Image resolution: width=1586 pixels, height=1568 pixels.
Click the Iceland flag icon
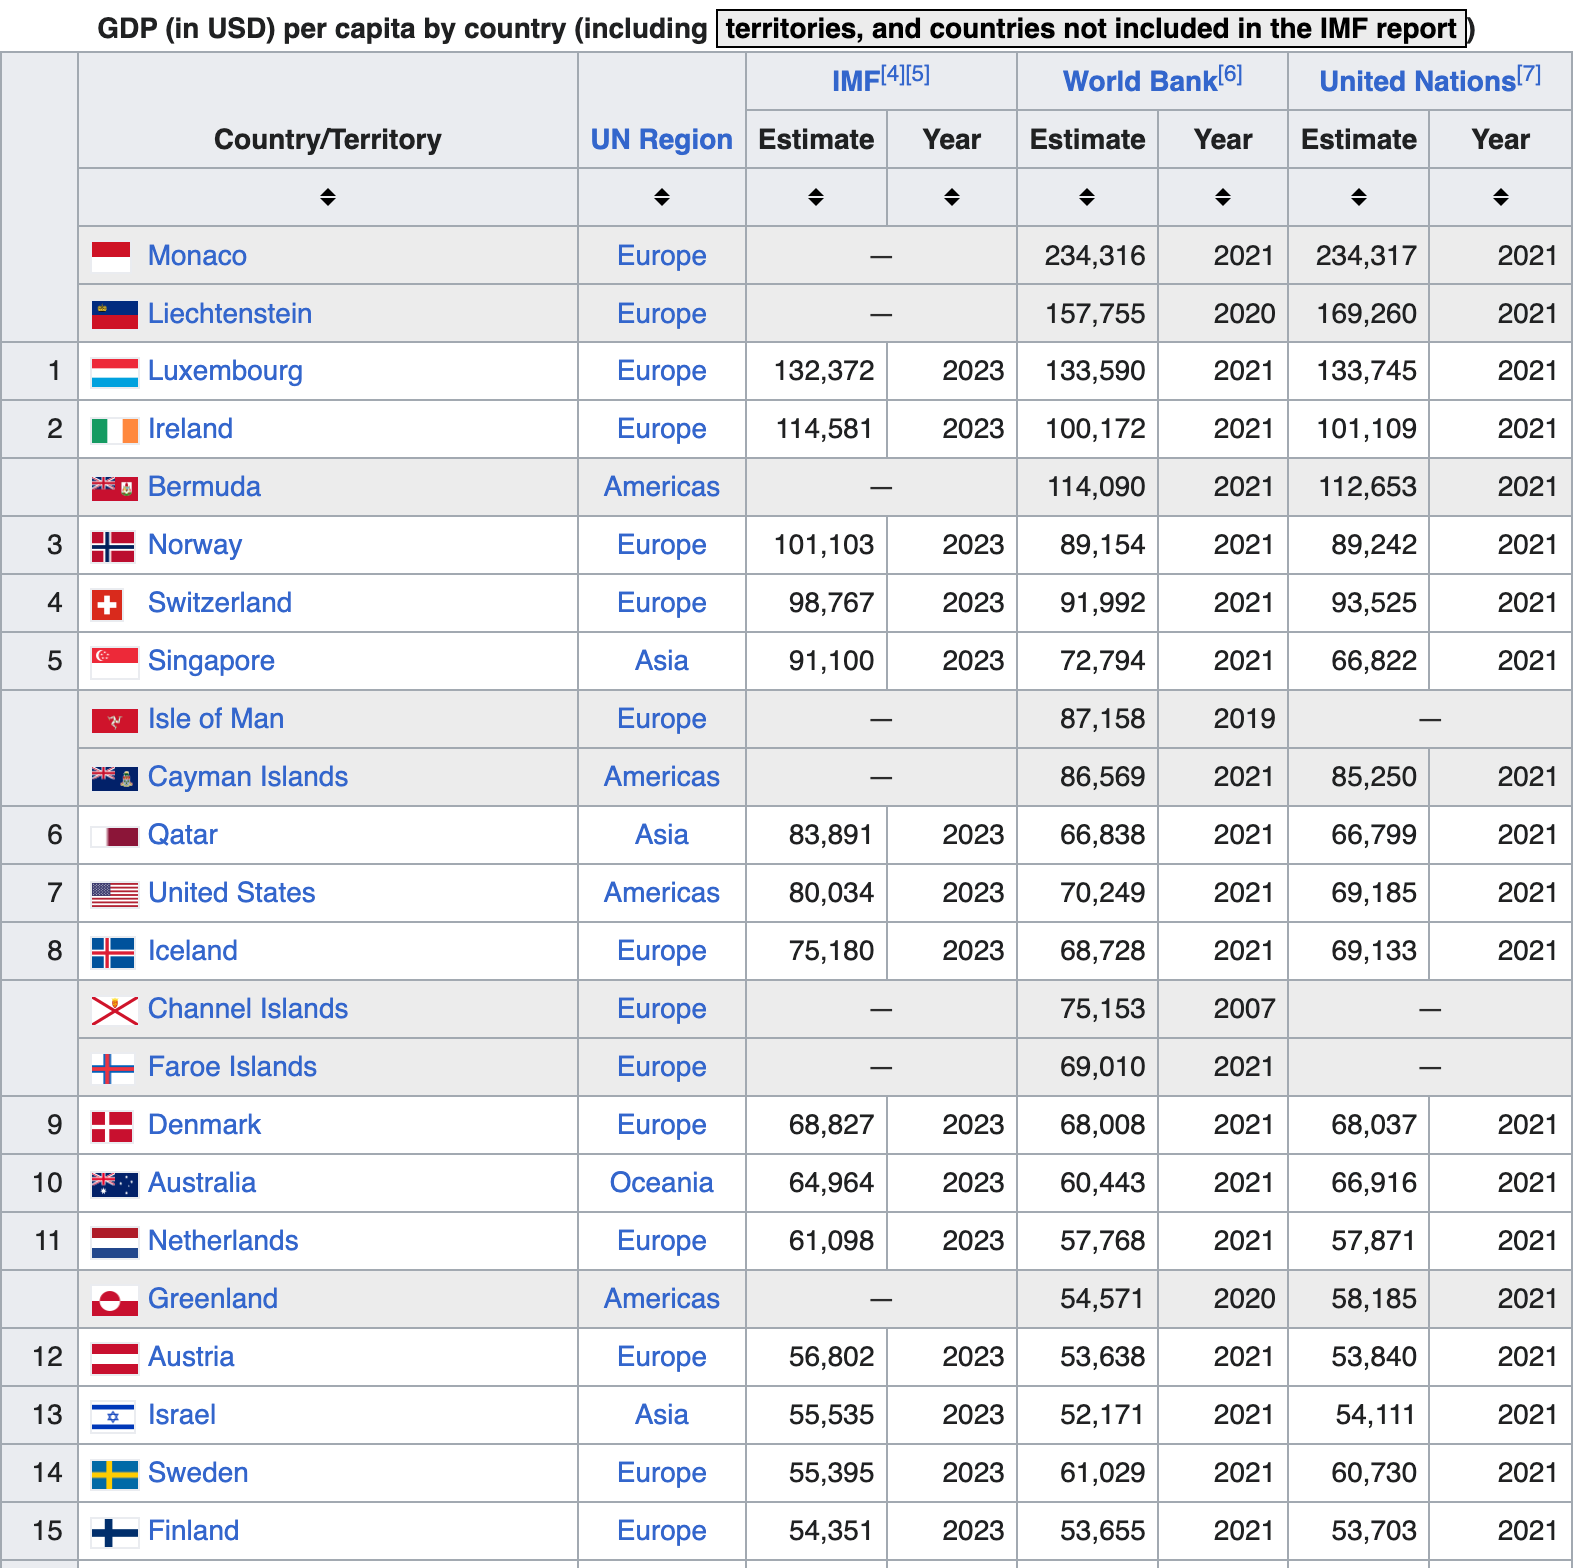tap(113, 952)
